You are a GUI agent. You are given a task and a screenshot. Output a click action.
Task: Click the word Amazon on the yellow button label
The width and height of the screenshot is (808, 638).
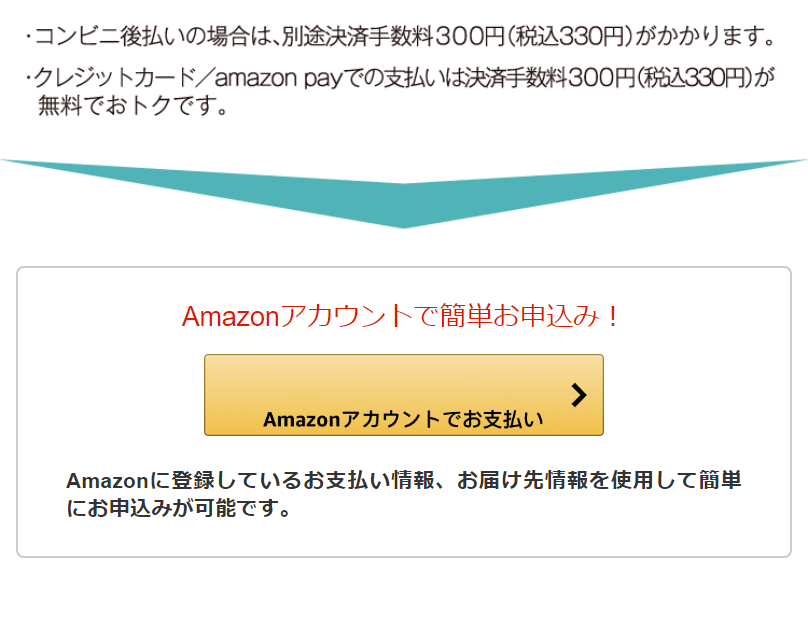(302, 420)
